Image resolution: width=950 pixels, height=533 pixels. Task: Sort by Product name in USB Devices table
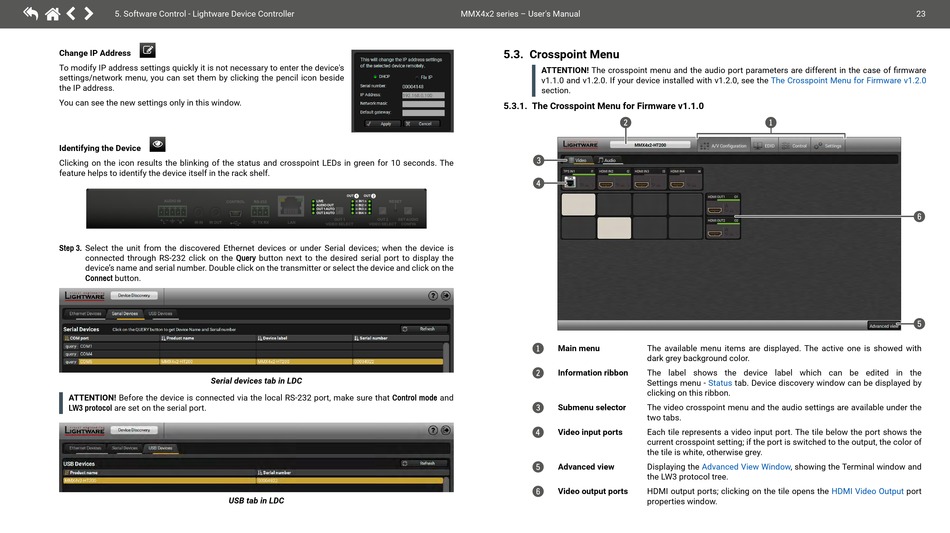(159, 472)
